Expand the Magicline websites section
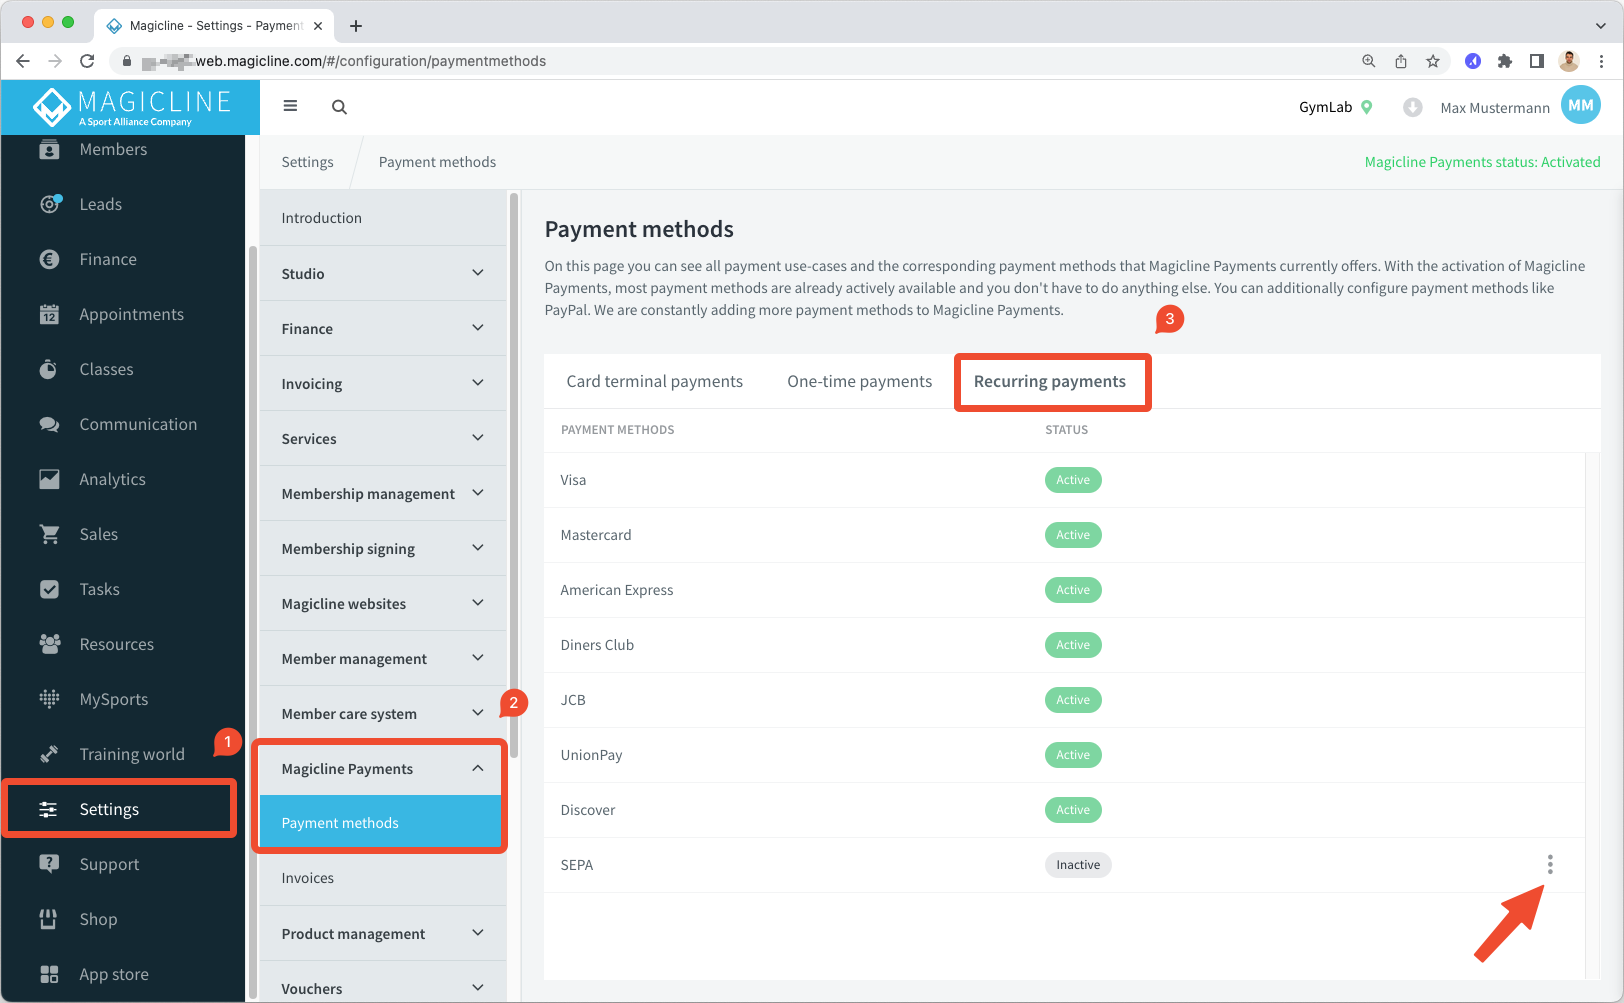Image resolution: width=1624 pixels, height=1003 pixels. click(x=383, y=603)
